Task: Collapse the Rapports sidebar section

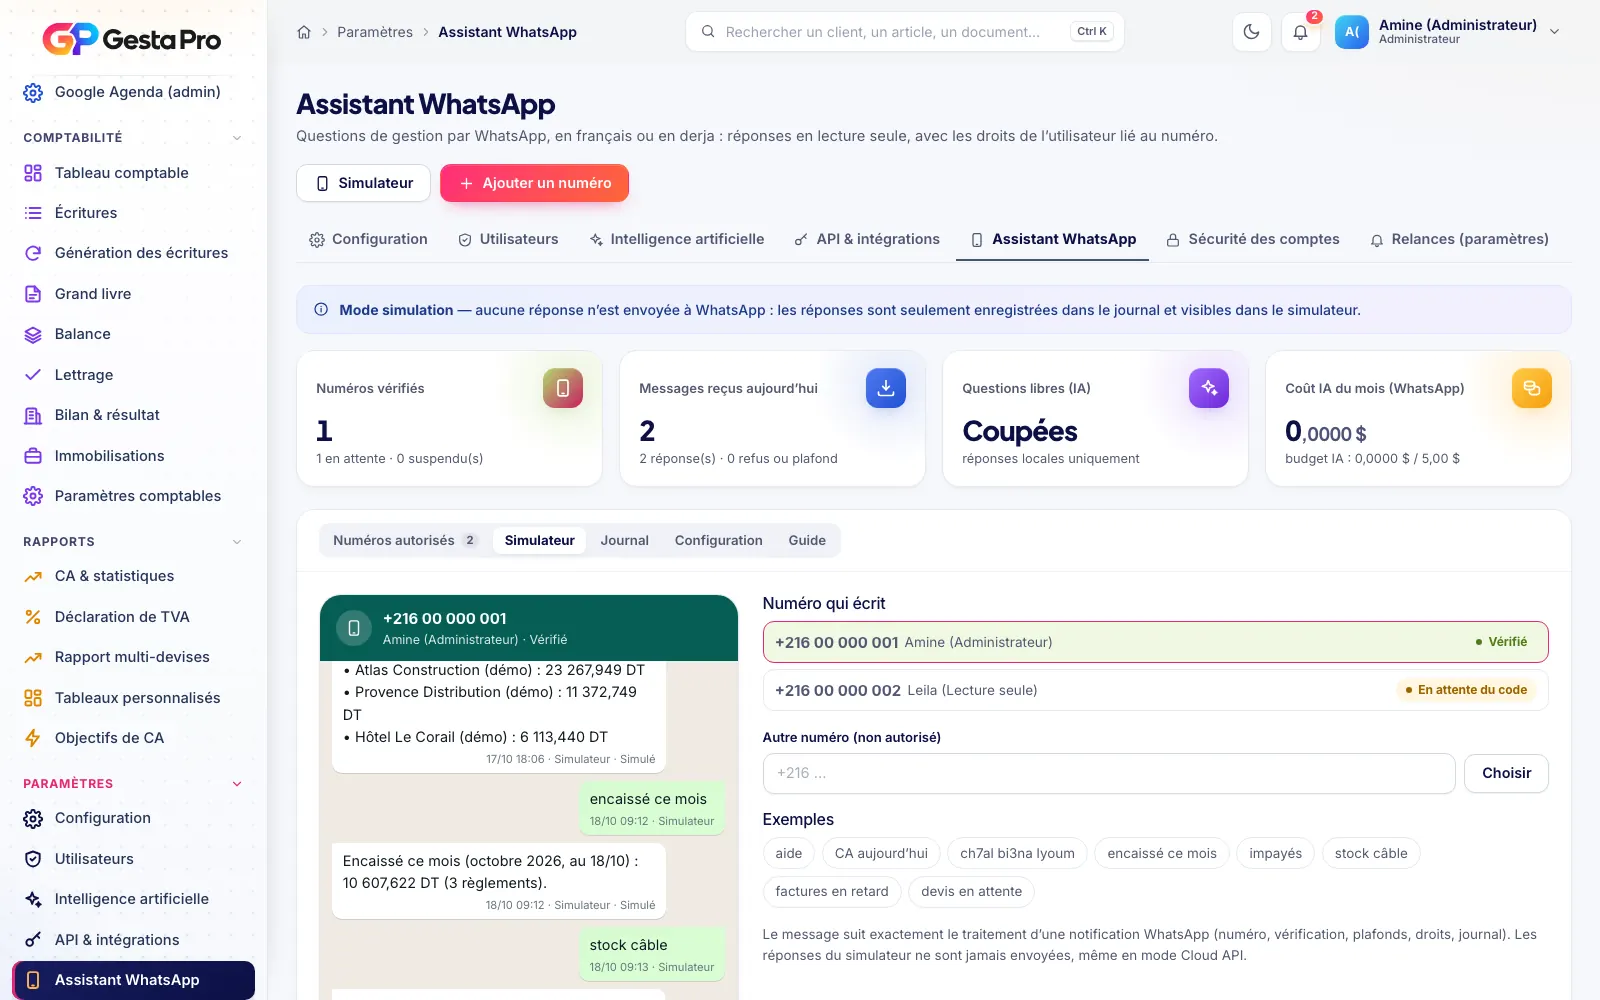Action: [237, 542]
